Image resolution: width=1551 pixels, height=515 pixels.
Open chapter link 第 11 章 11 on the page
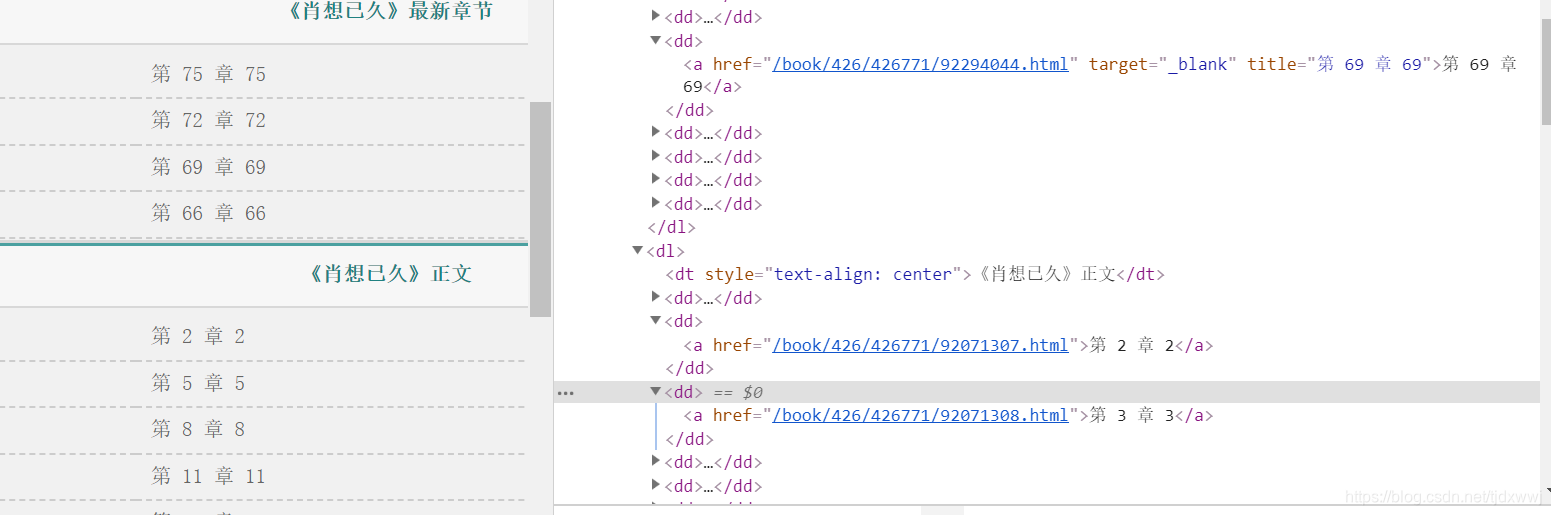(x=209, y=476)
